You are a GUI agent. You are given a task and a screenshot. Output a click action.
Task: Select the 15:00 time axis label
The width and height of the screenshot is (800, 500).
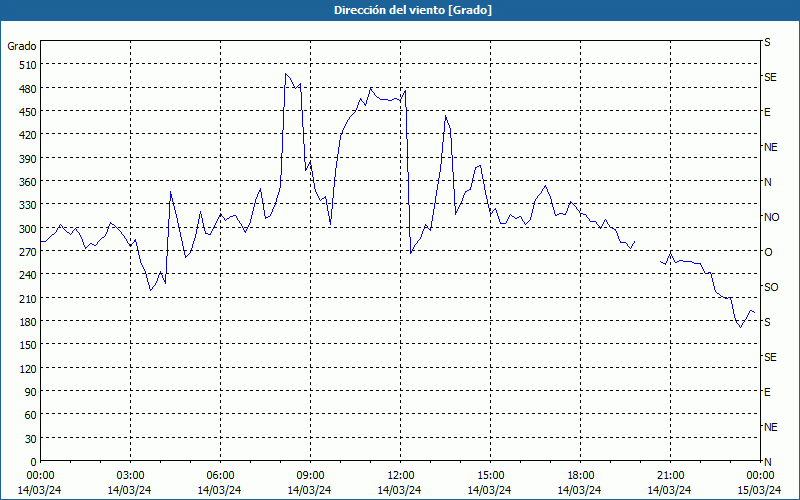(x=490, y=476)
